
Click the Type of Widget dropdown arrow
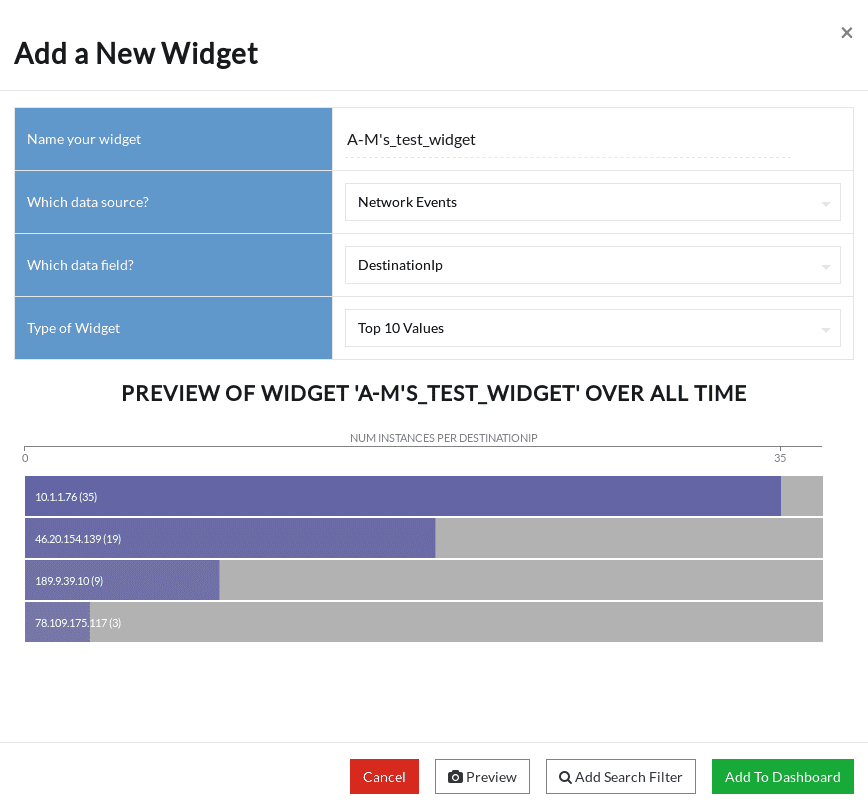[x=825, y=329]
